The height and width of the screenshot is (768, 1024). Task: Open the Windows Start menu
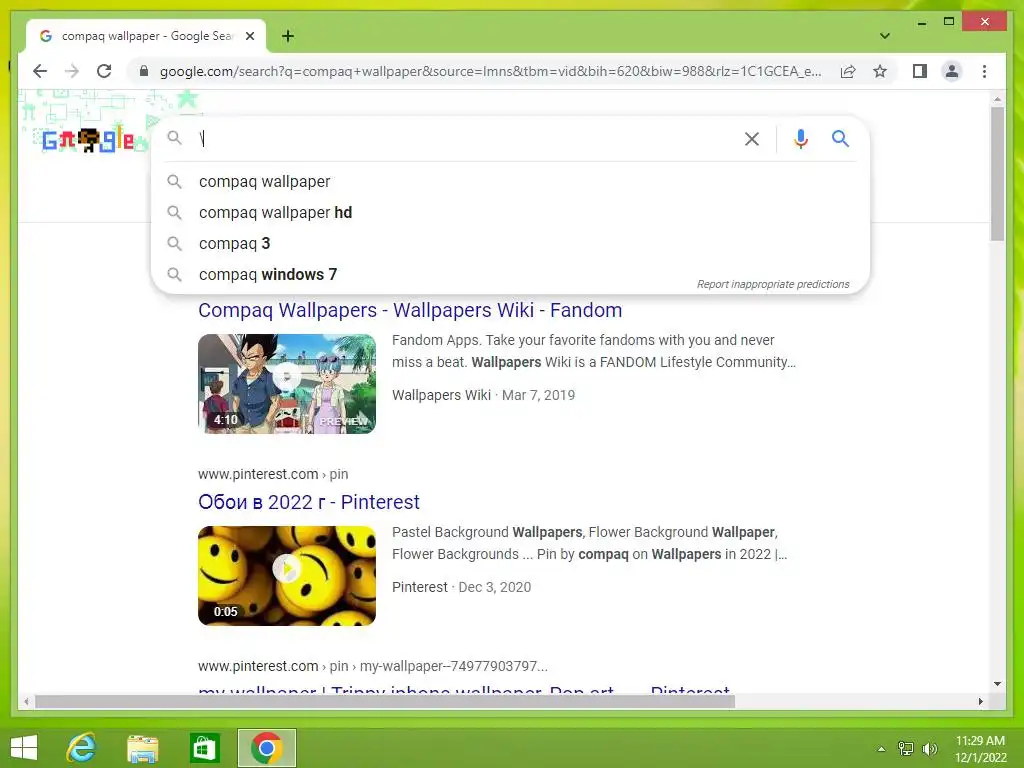pyautogui.click(x=24, y=748)
